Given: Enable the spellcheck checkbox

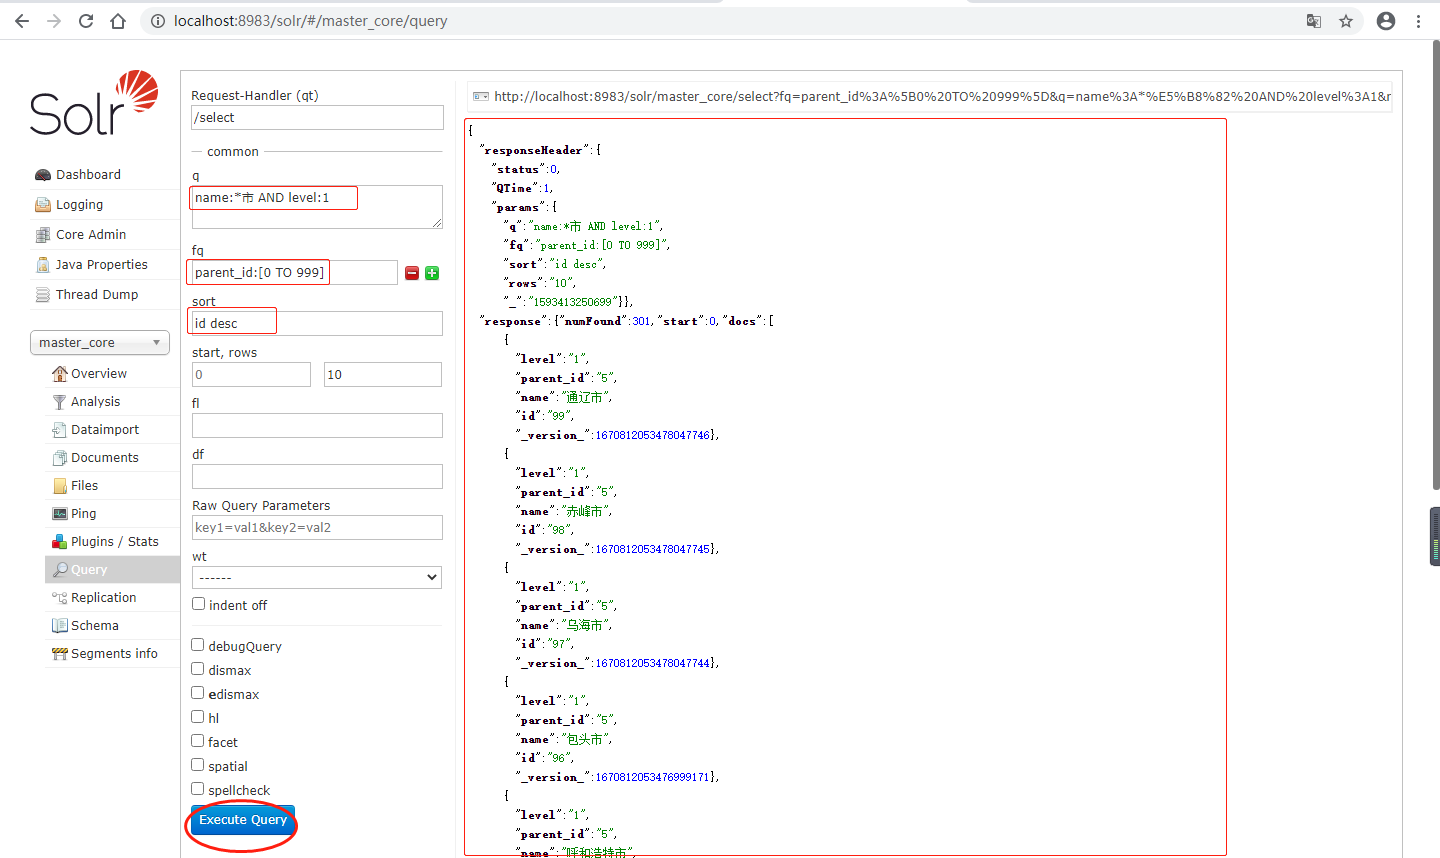Looking at the screenshot, I should tap(198, 789).
